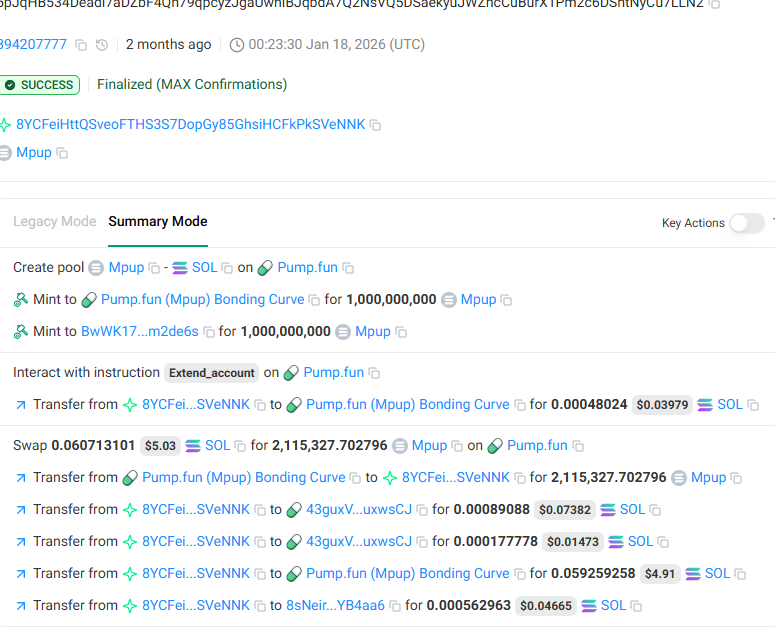
Task: Click the SUCCESS status badge
Action: 40,85
